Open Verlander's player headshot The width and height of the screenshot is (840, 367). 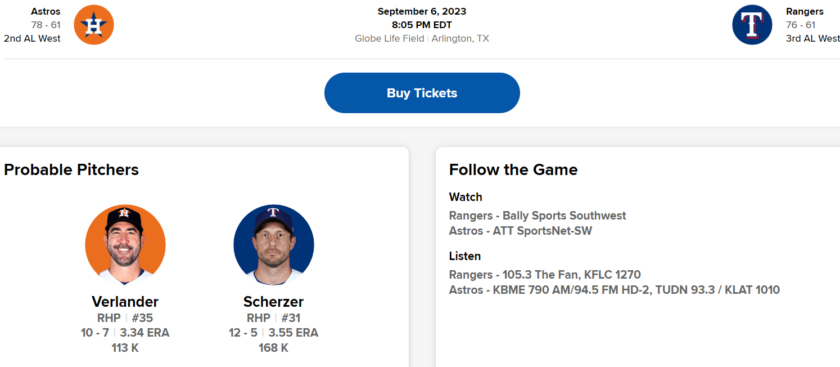(125, 244)
